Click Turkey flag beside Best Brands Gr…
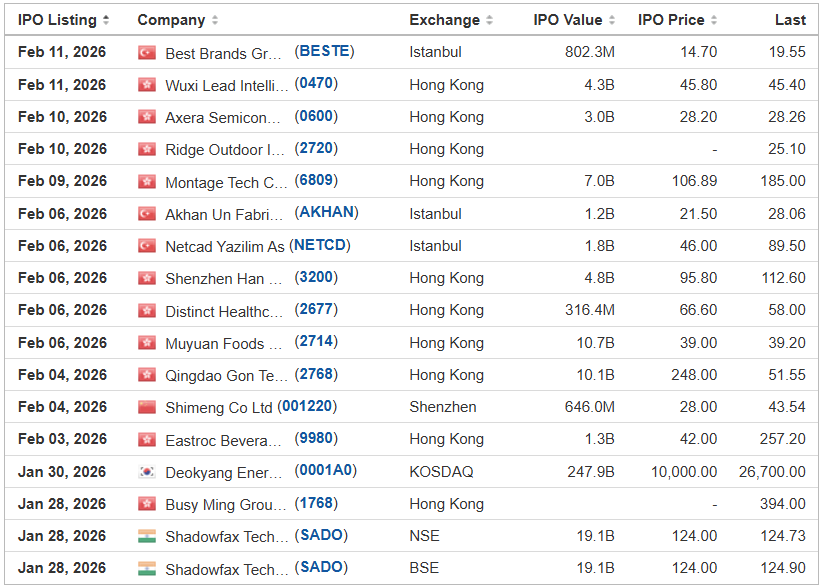 147,53
